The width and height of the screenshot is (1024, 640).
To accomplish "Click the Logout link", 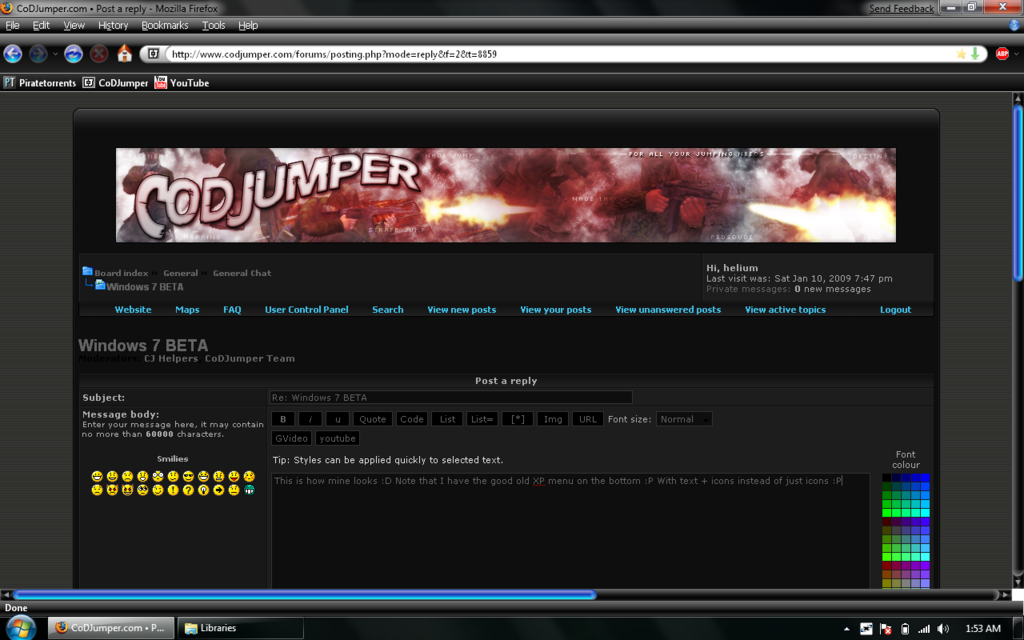I will (895, 310).
